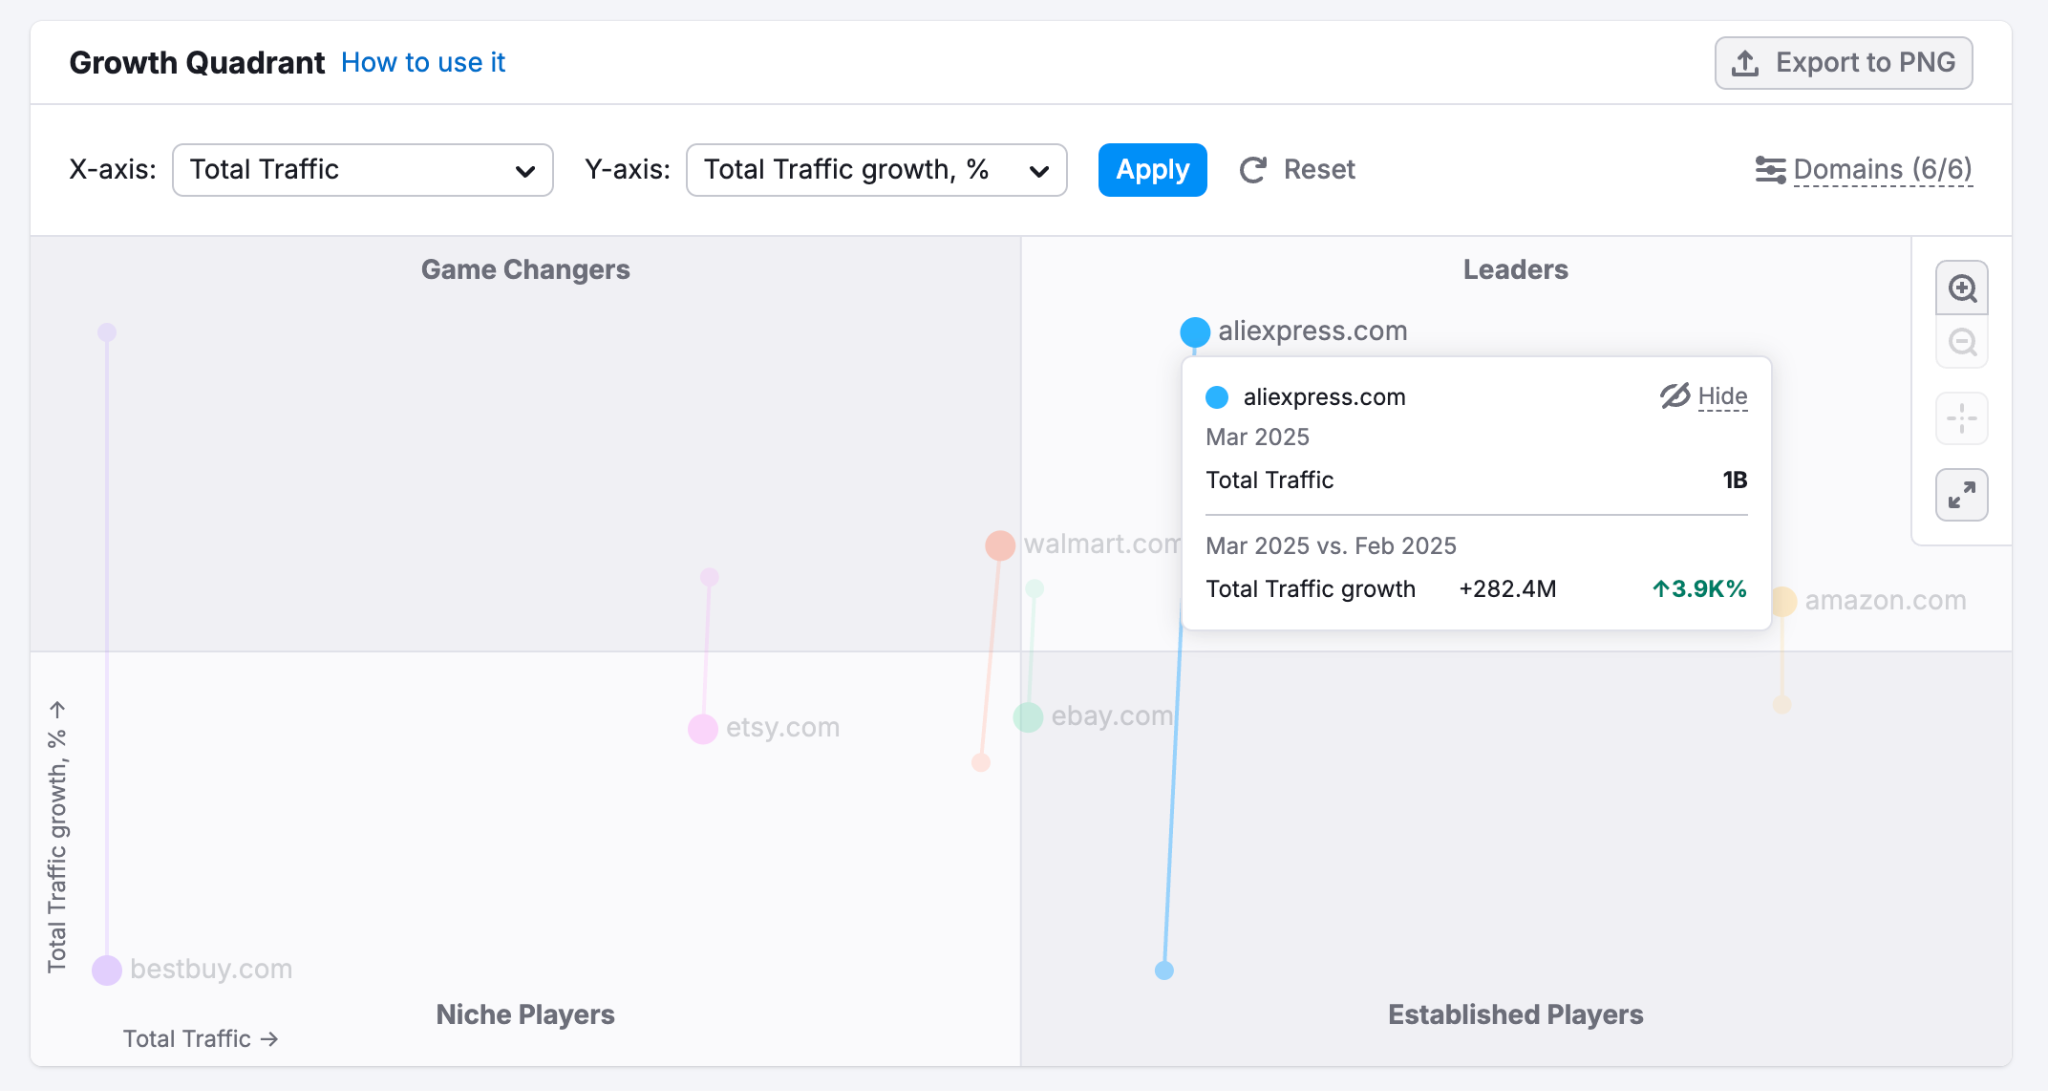Expand the Domains (6/6) selector
Image resolution: width=2048 pixels, height=1091 pixels.
click(1882, 170)
